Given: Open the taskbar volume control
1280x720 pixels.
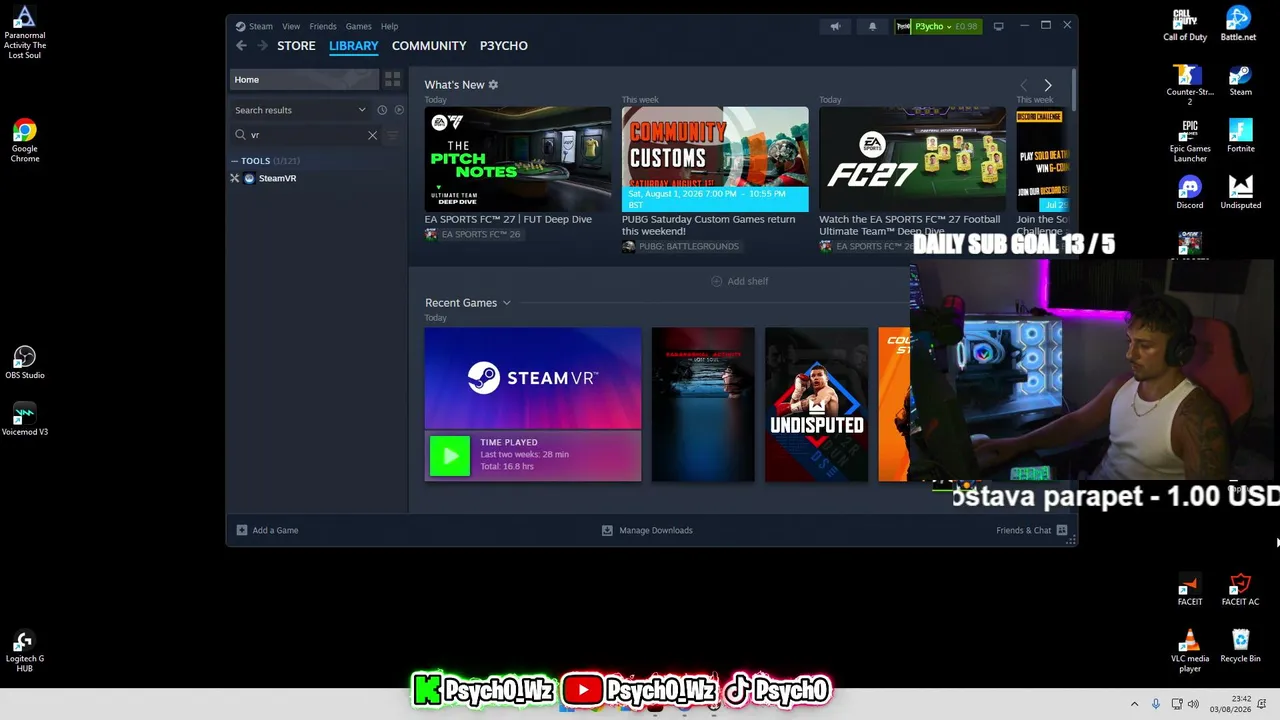Looking at the screenshot, I should [1192, 705].
